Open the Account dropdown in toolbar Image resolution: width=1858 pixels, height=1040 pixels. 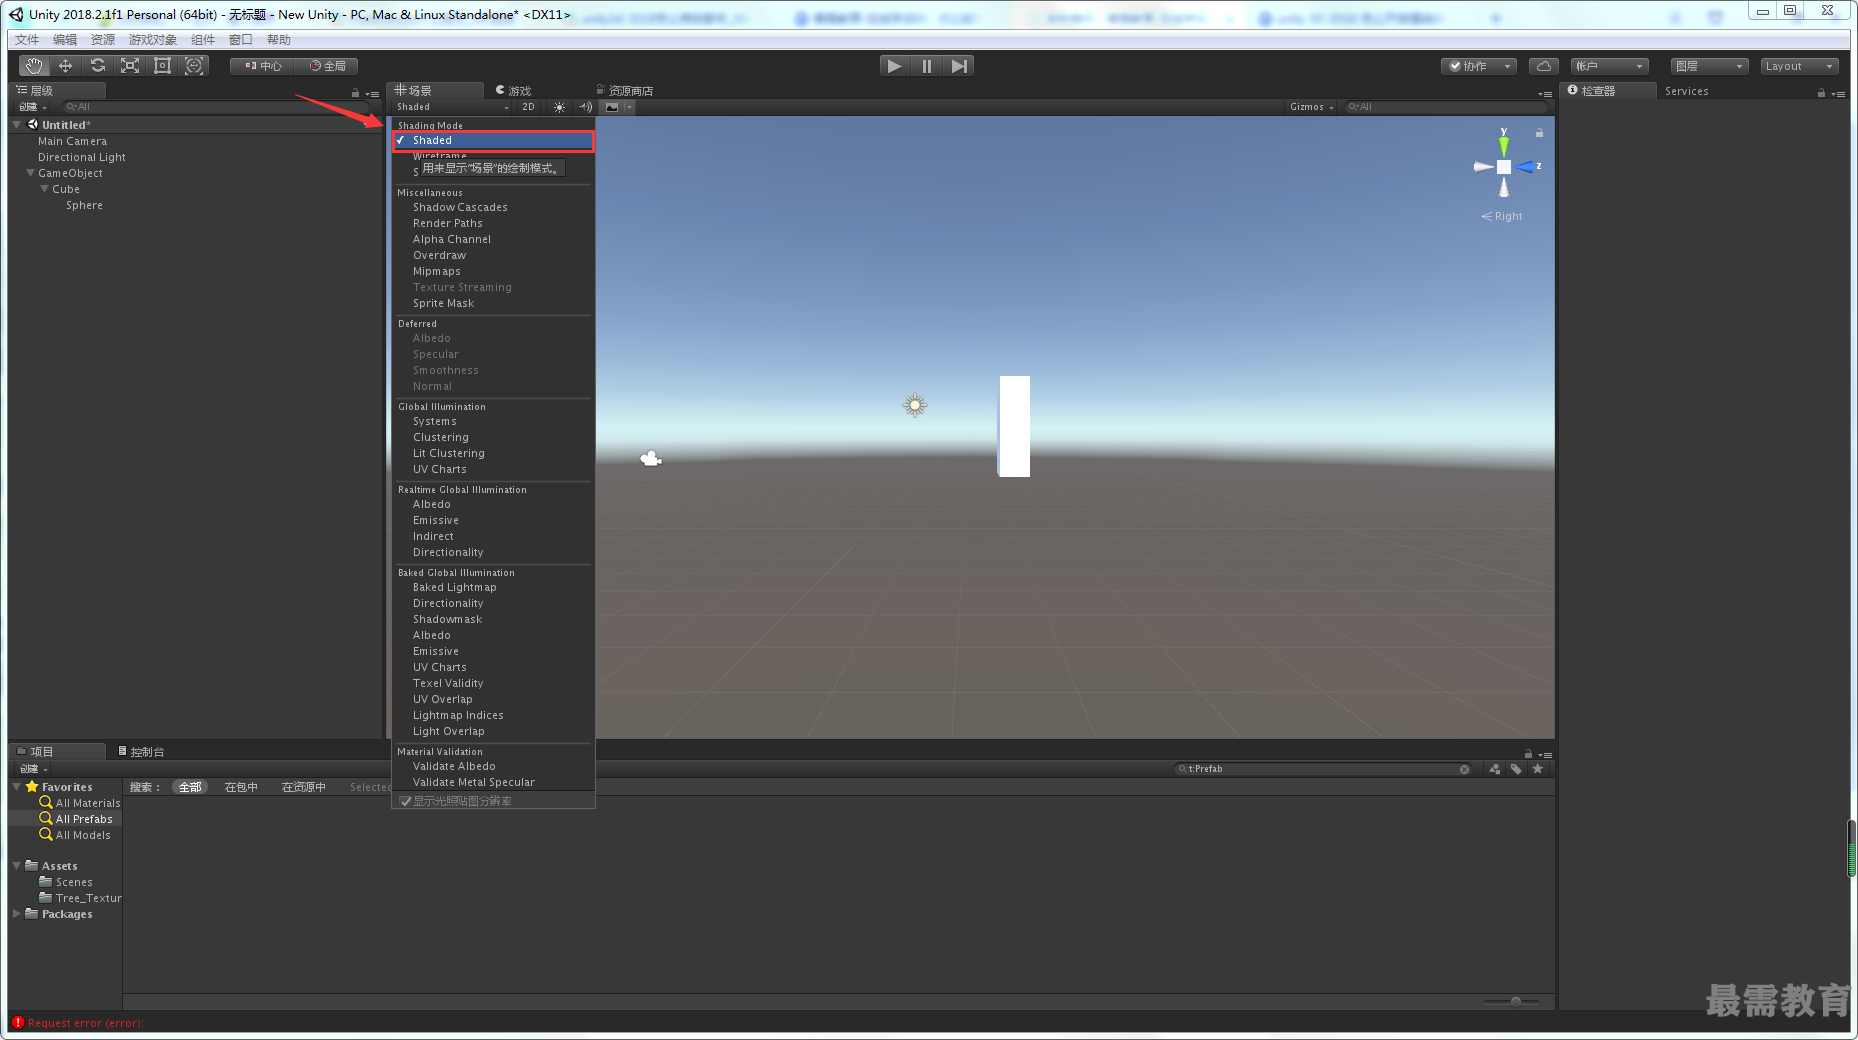[x=1609, y=66]
